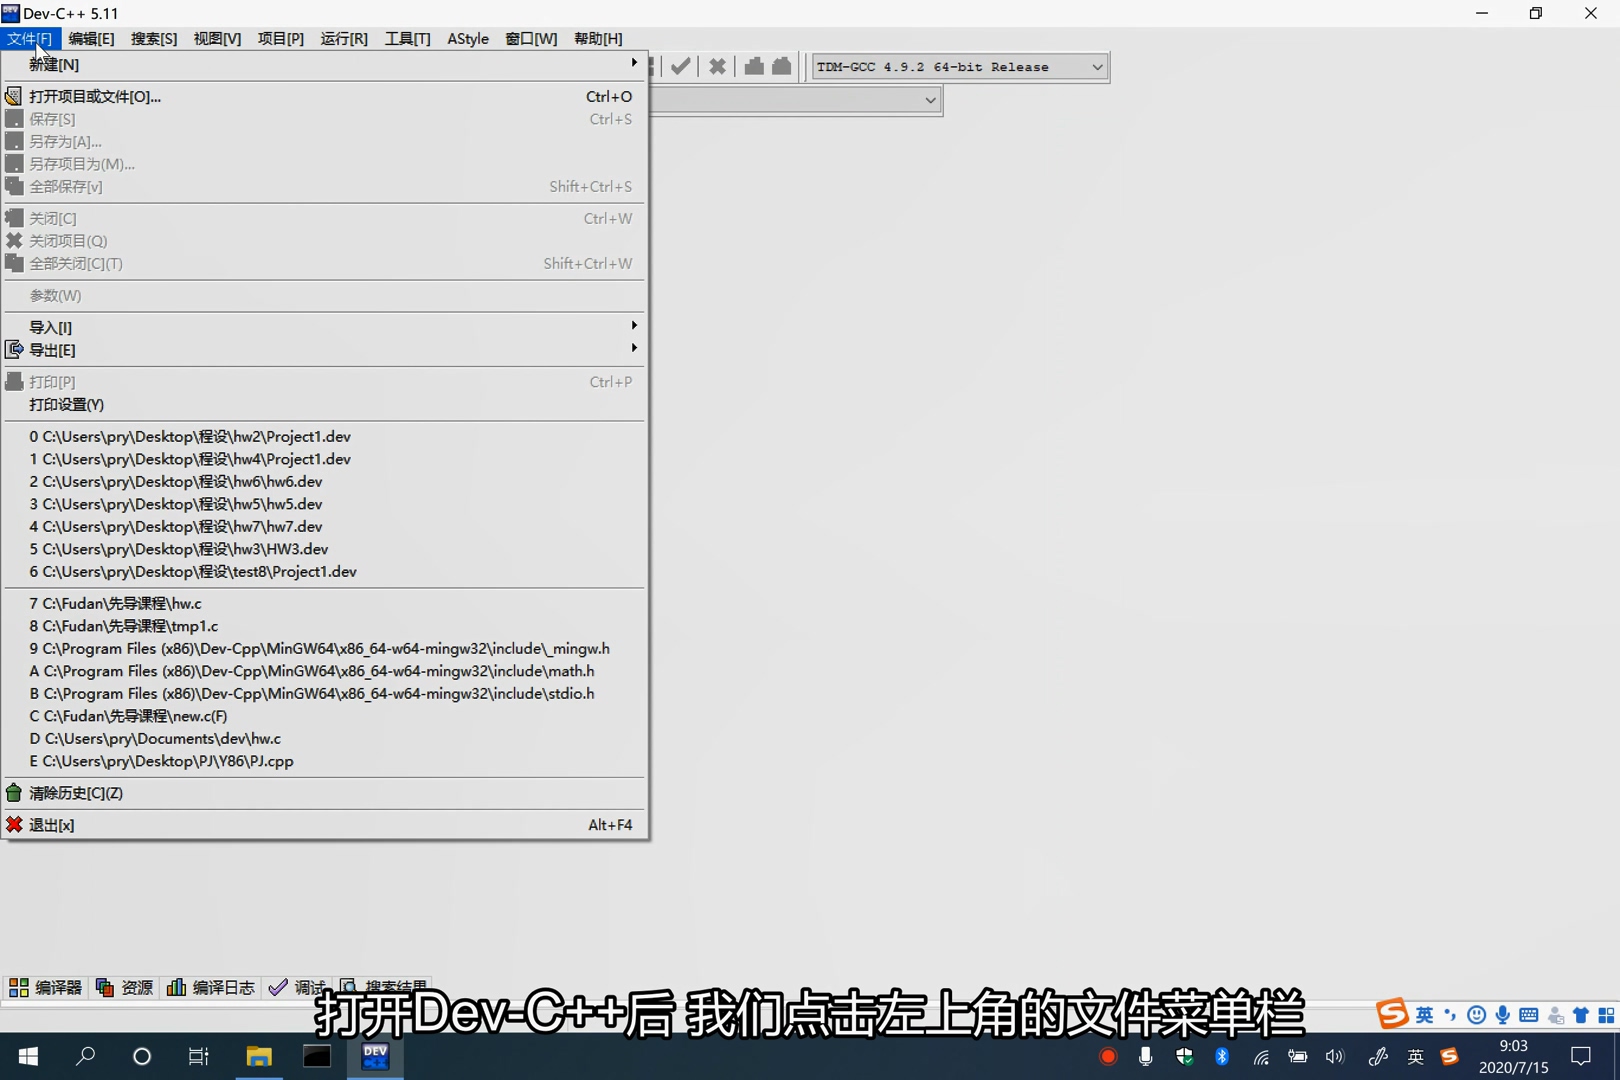Open recent file new.c(F)
Viewport: 1620px width, 1080px height.
pyautogui.click(x=324, y=716)
